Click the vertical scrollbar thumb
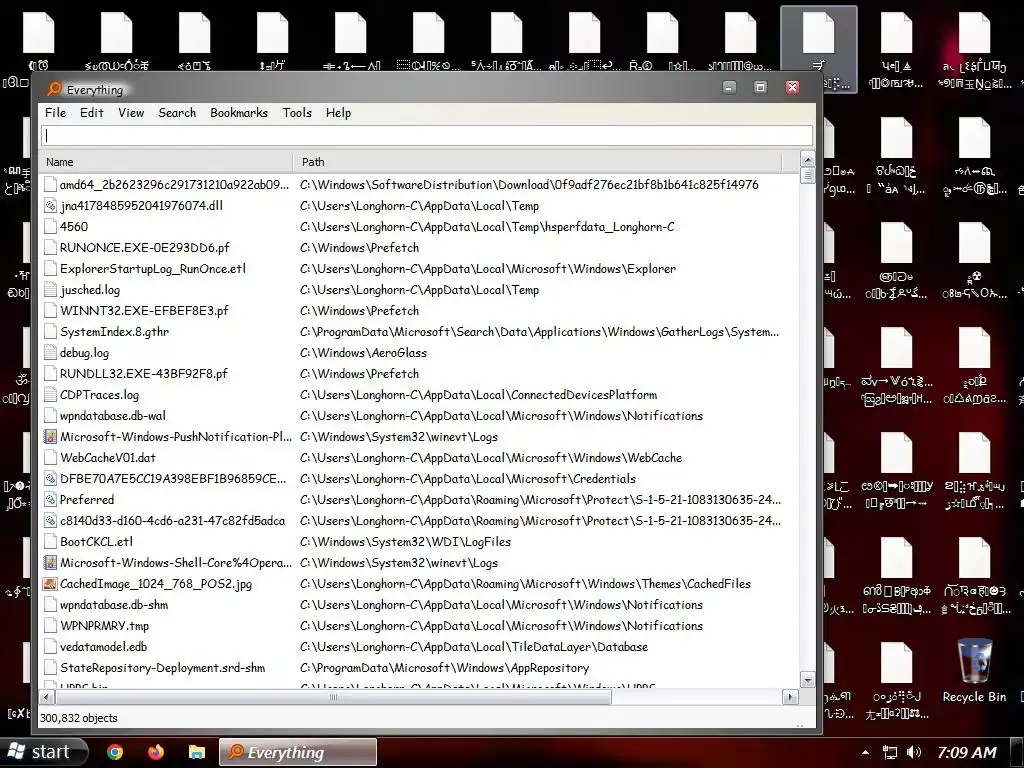This screenshot has width=1024, height=768. click(x=807, y=175)
